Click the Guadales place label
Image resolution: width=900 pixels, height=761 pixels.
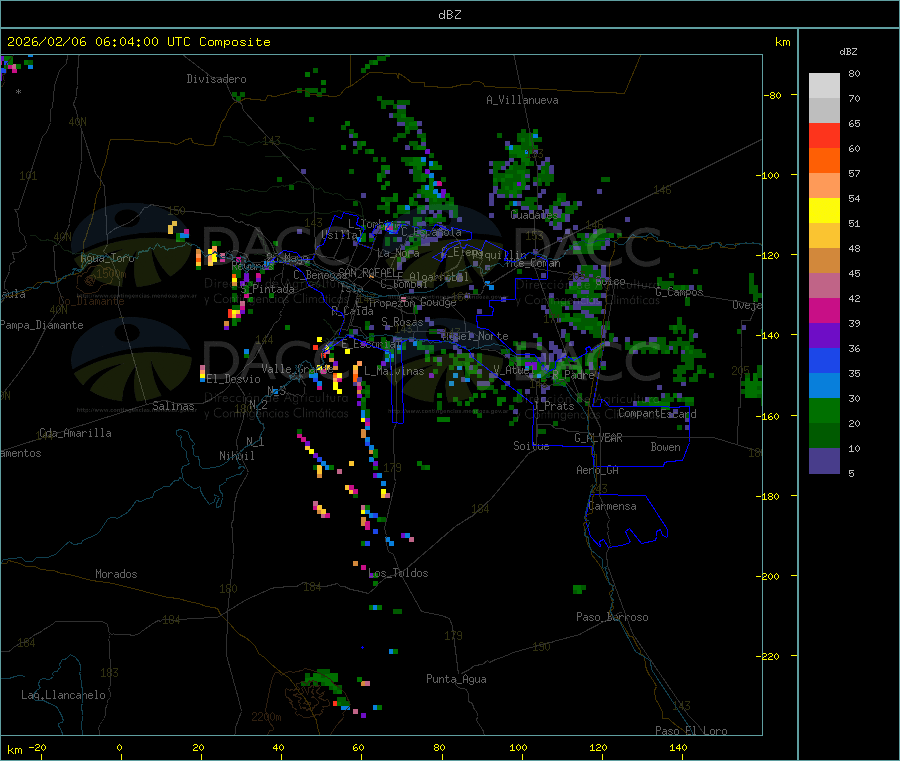click(534, 215)
